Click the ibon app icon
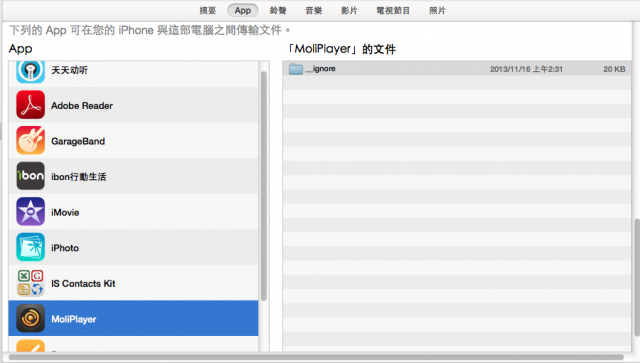The height and width of the screenshot is (363, 640). point(31,176)
